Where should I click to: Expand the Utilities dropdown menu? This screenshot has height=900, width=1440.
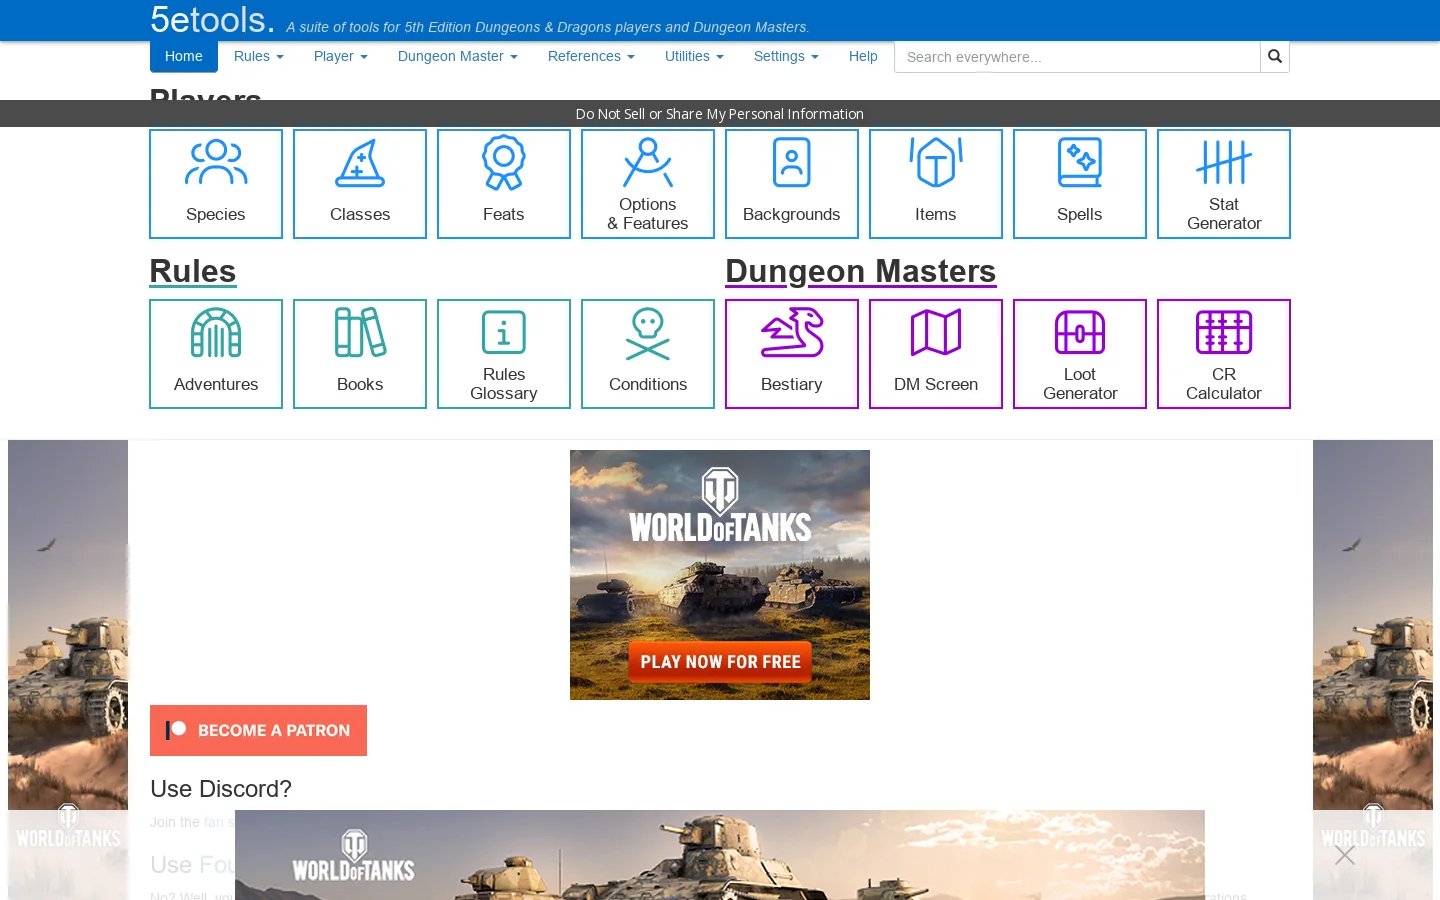(694, 57)
